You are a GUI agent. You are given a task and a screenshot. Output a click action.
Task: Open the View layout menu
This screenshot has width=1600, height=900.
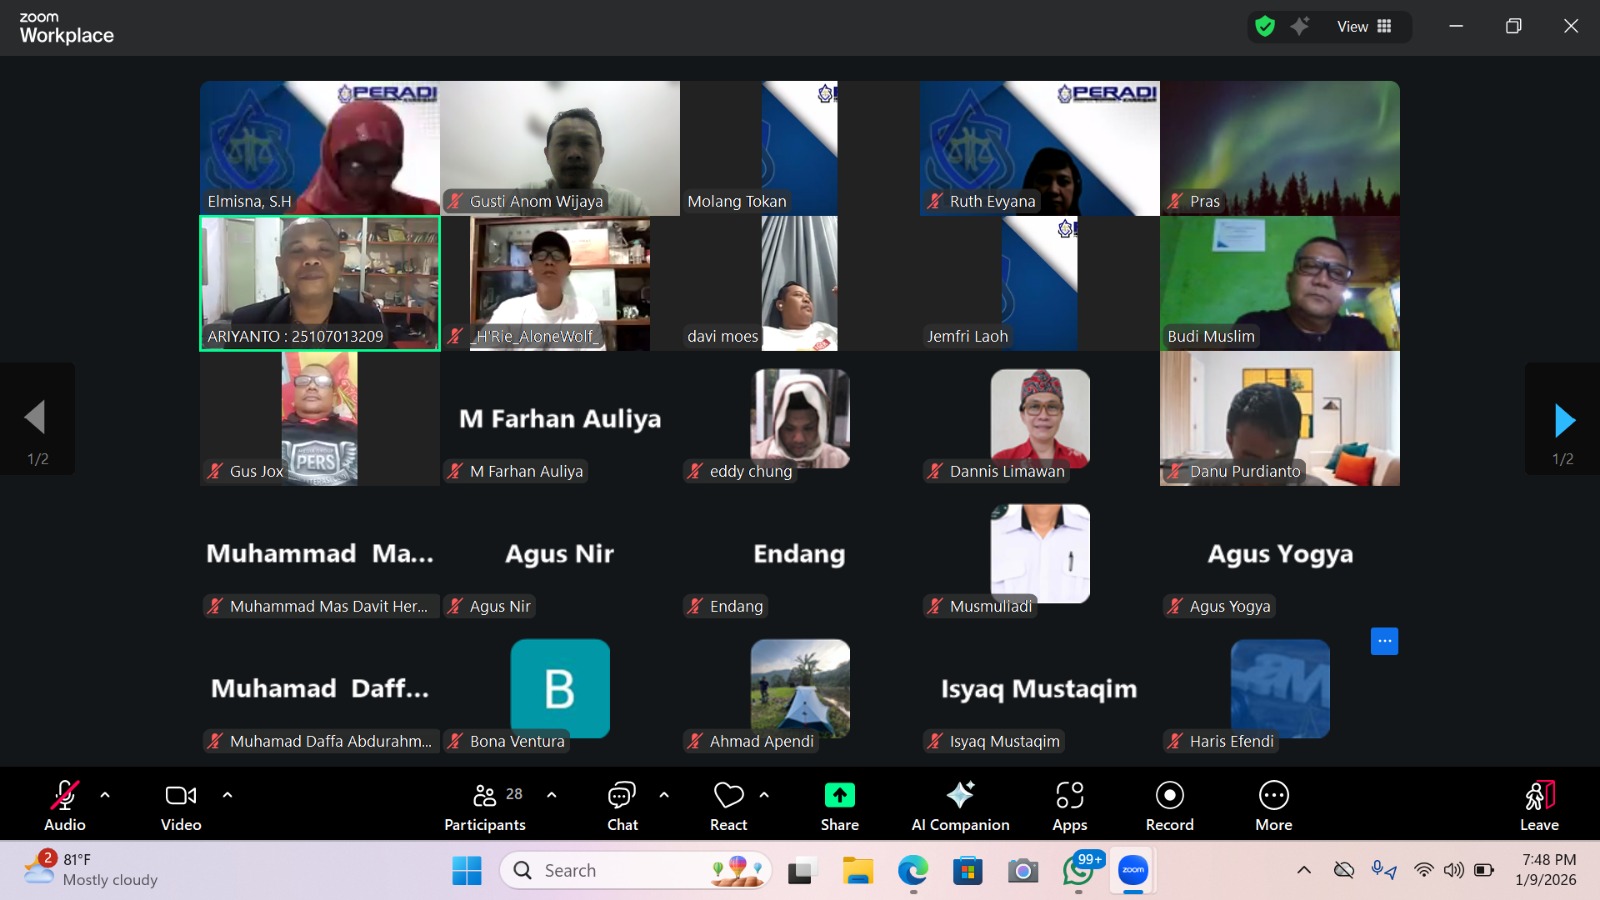pos(1364,27)
